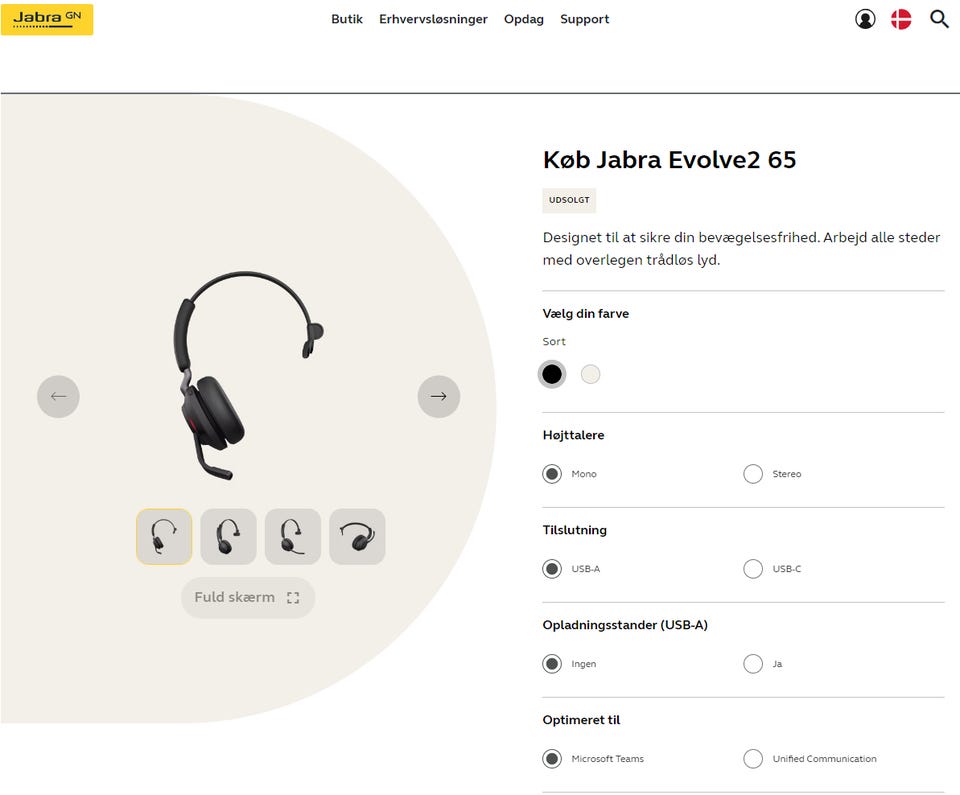The height and width of the screenshot is (795, 960).
Task: Go to next product image arrow
Action: coord(438,396)
